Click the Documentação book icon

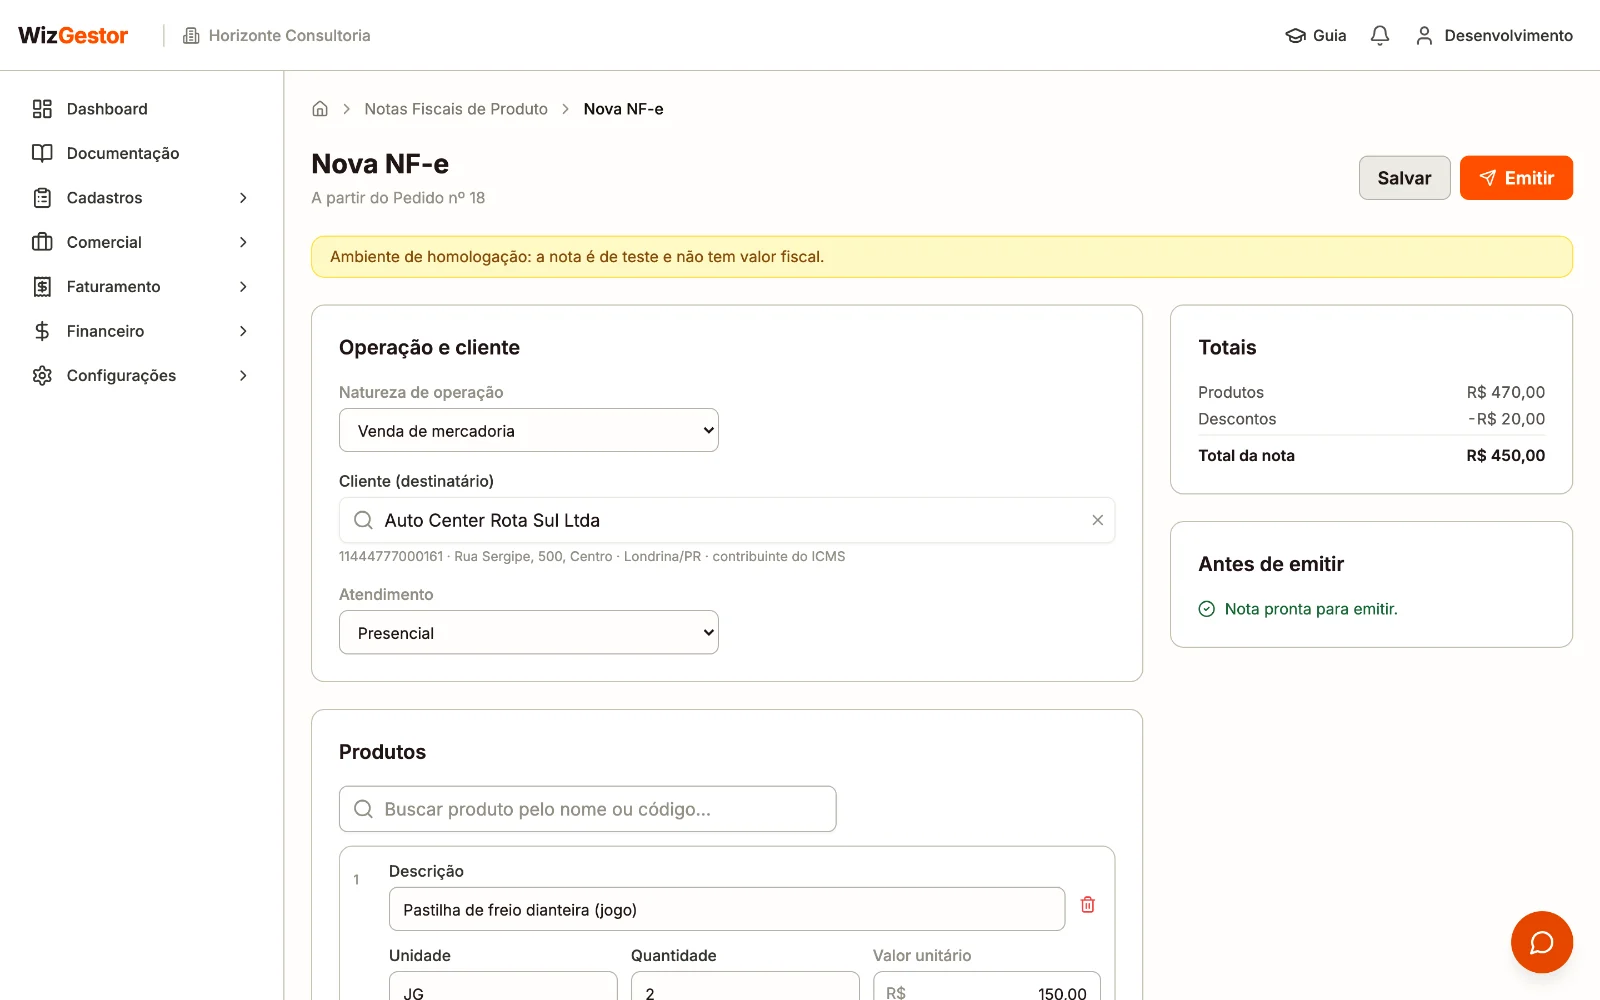(x=42, y=153)
